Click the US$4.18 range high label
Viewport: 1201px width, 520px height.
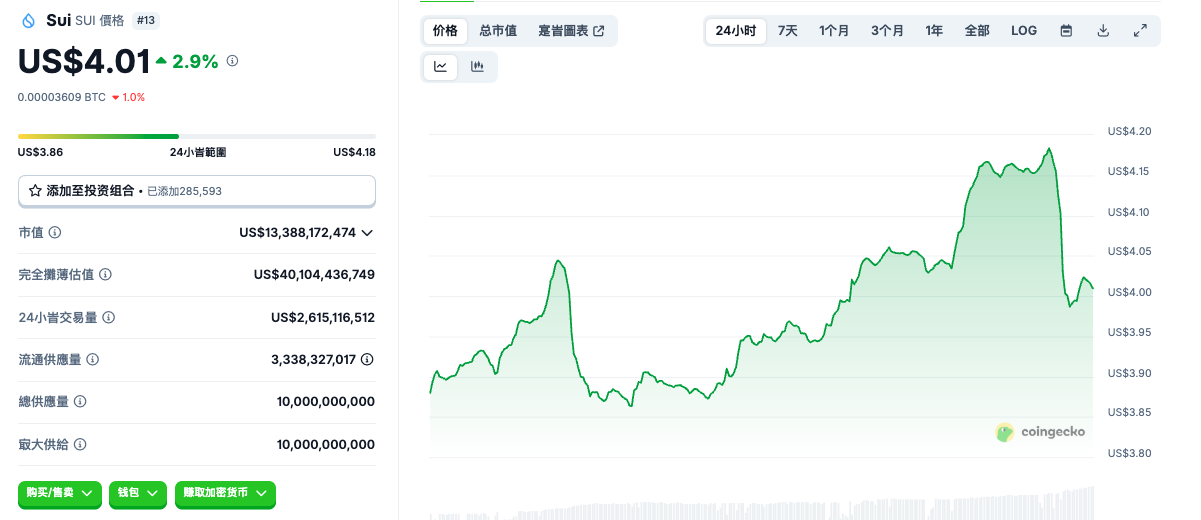point(354,152)
